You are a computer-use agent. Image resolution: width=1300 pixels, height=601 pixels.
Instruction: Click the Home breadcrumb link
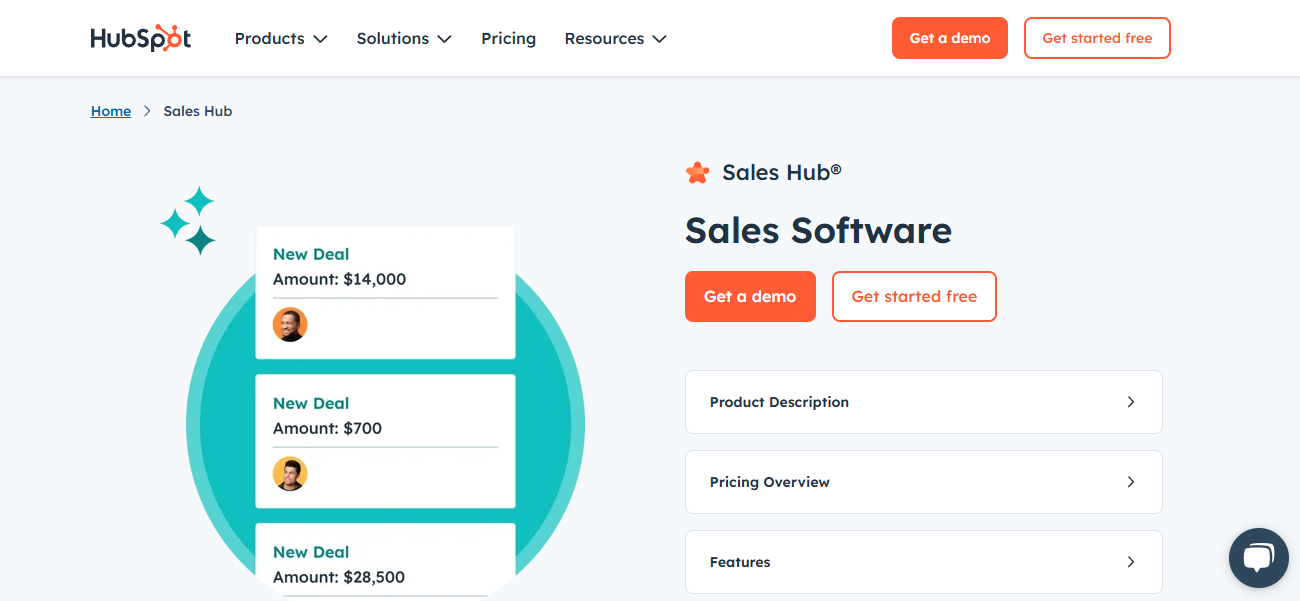pyautogui.click(x=111, y=111)
